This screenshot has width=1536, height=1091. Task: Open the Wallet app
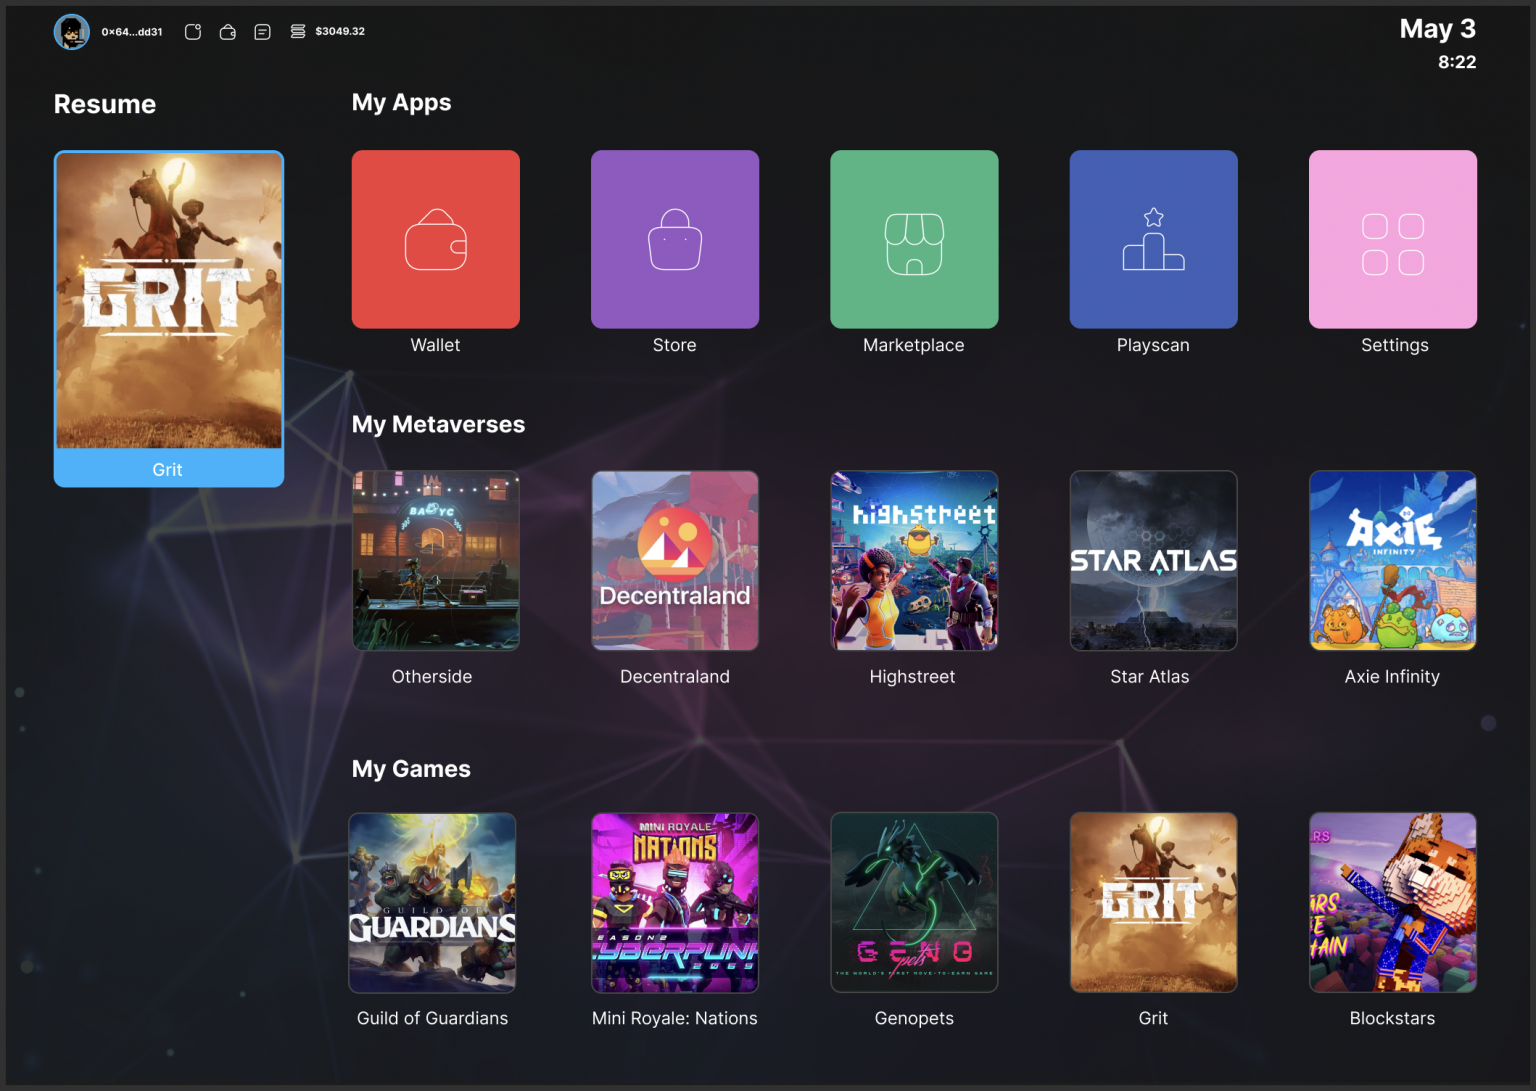pyautogui.click(x=435, y=239)
